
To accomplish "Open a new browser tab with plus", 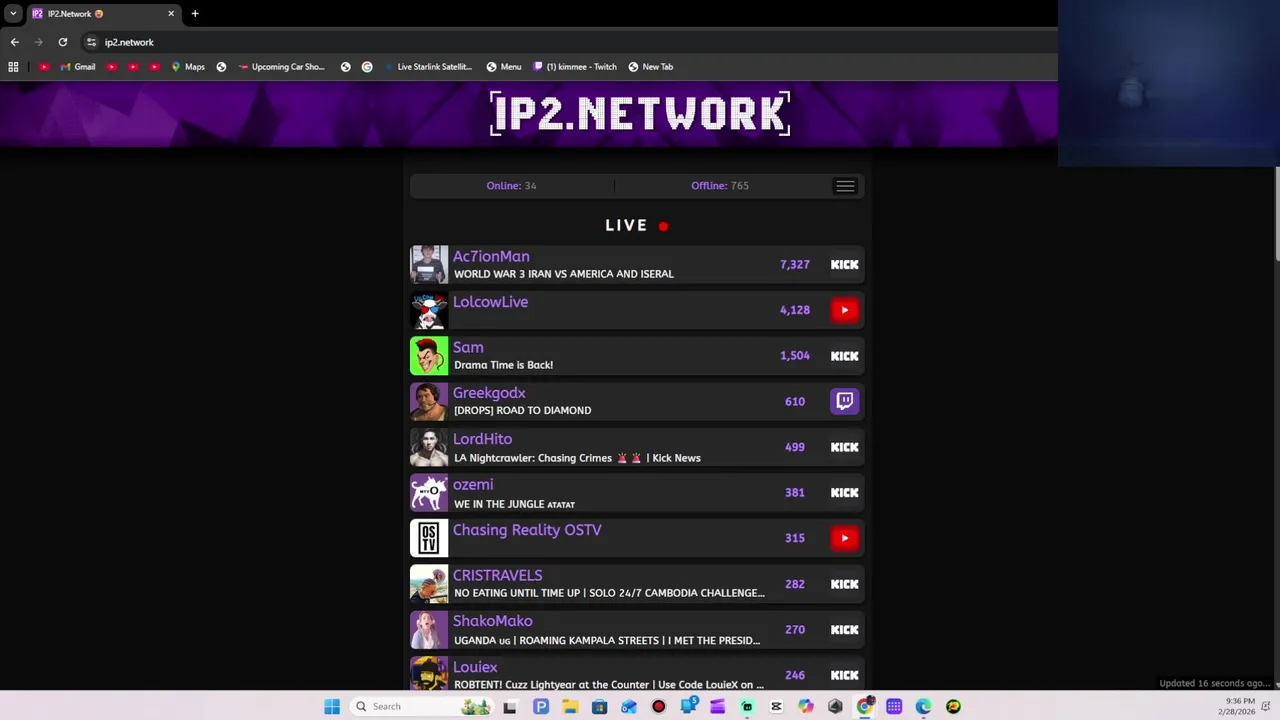I will pyautogui.click(x=195, y=13).
